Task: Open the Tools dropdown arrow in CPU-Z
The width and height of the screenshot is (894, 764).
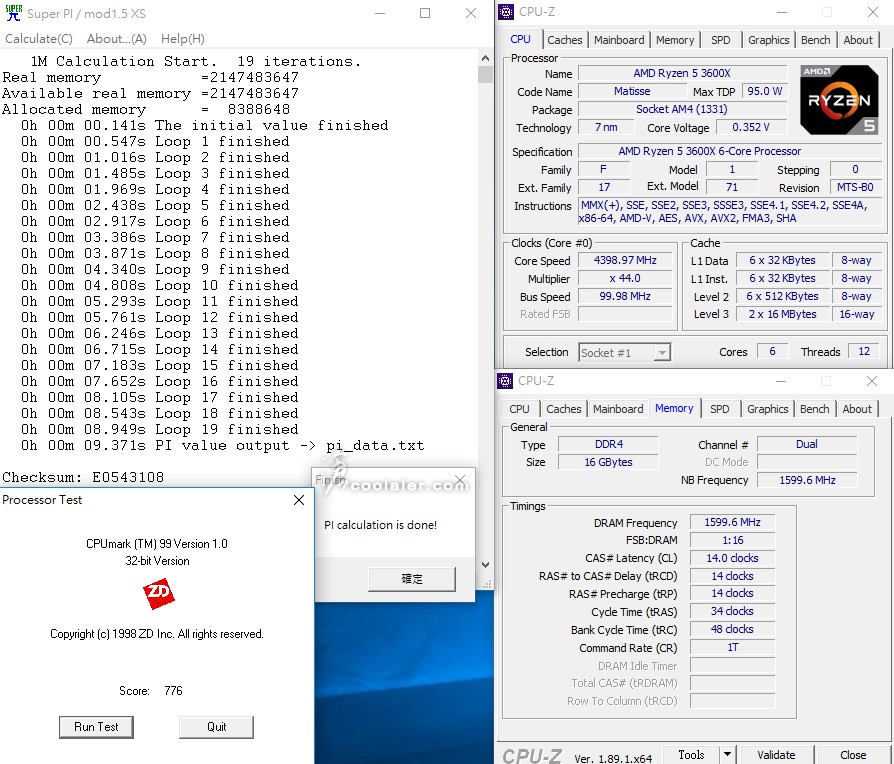Action: [728, 754]
